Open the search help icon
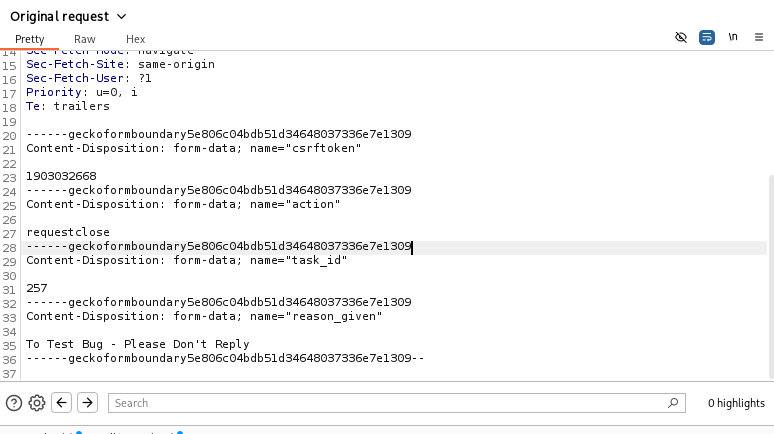The height and width of the screenshot is (434, 774). [x=14, y=403]
